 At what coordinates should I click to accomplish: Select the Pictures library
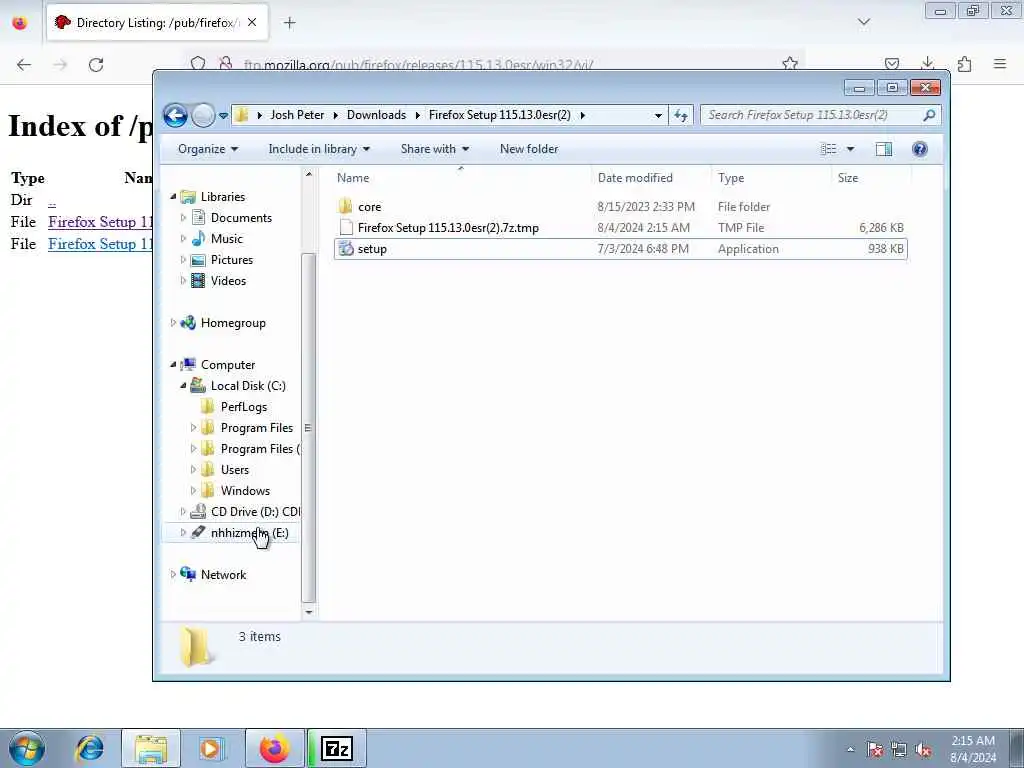[x=231, y=260]
